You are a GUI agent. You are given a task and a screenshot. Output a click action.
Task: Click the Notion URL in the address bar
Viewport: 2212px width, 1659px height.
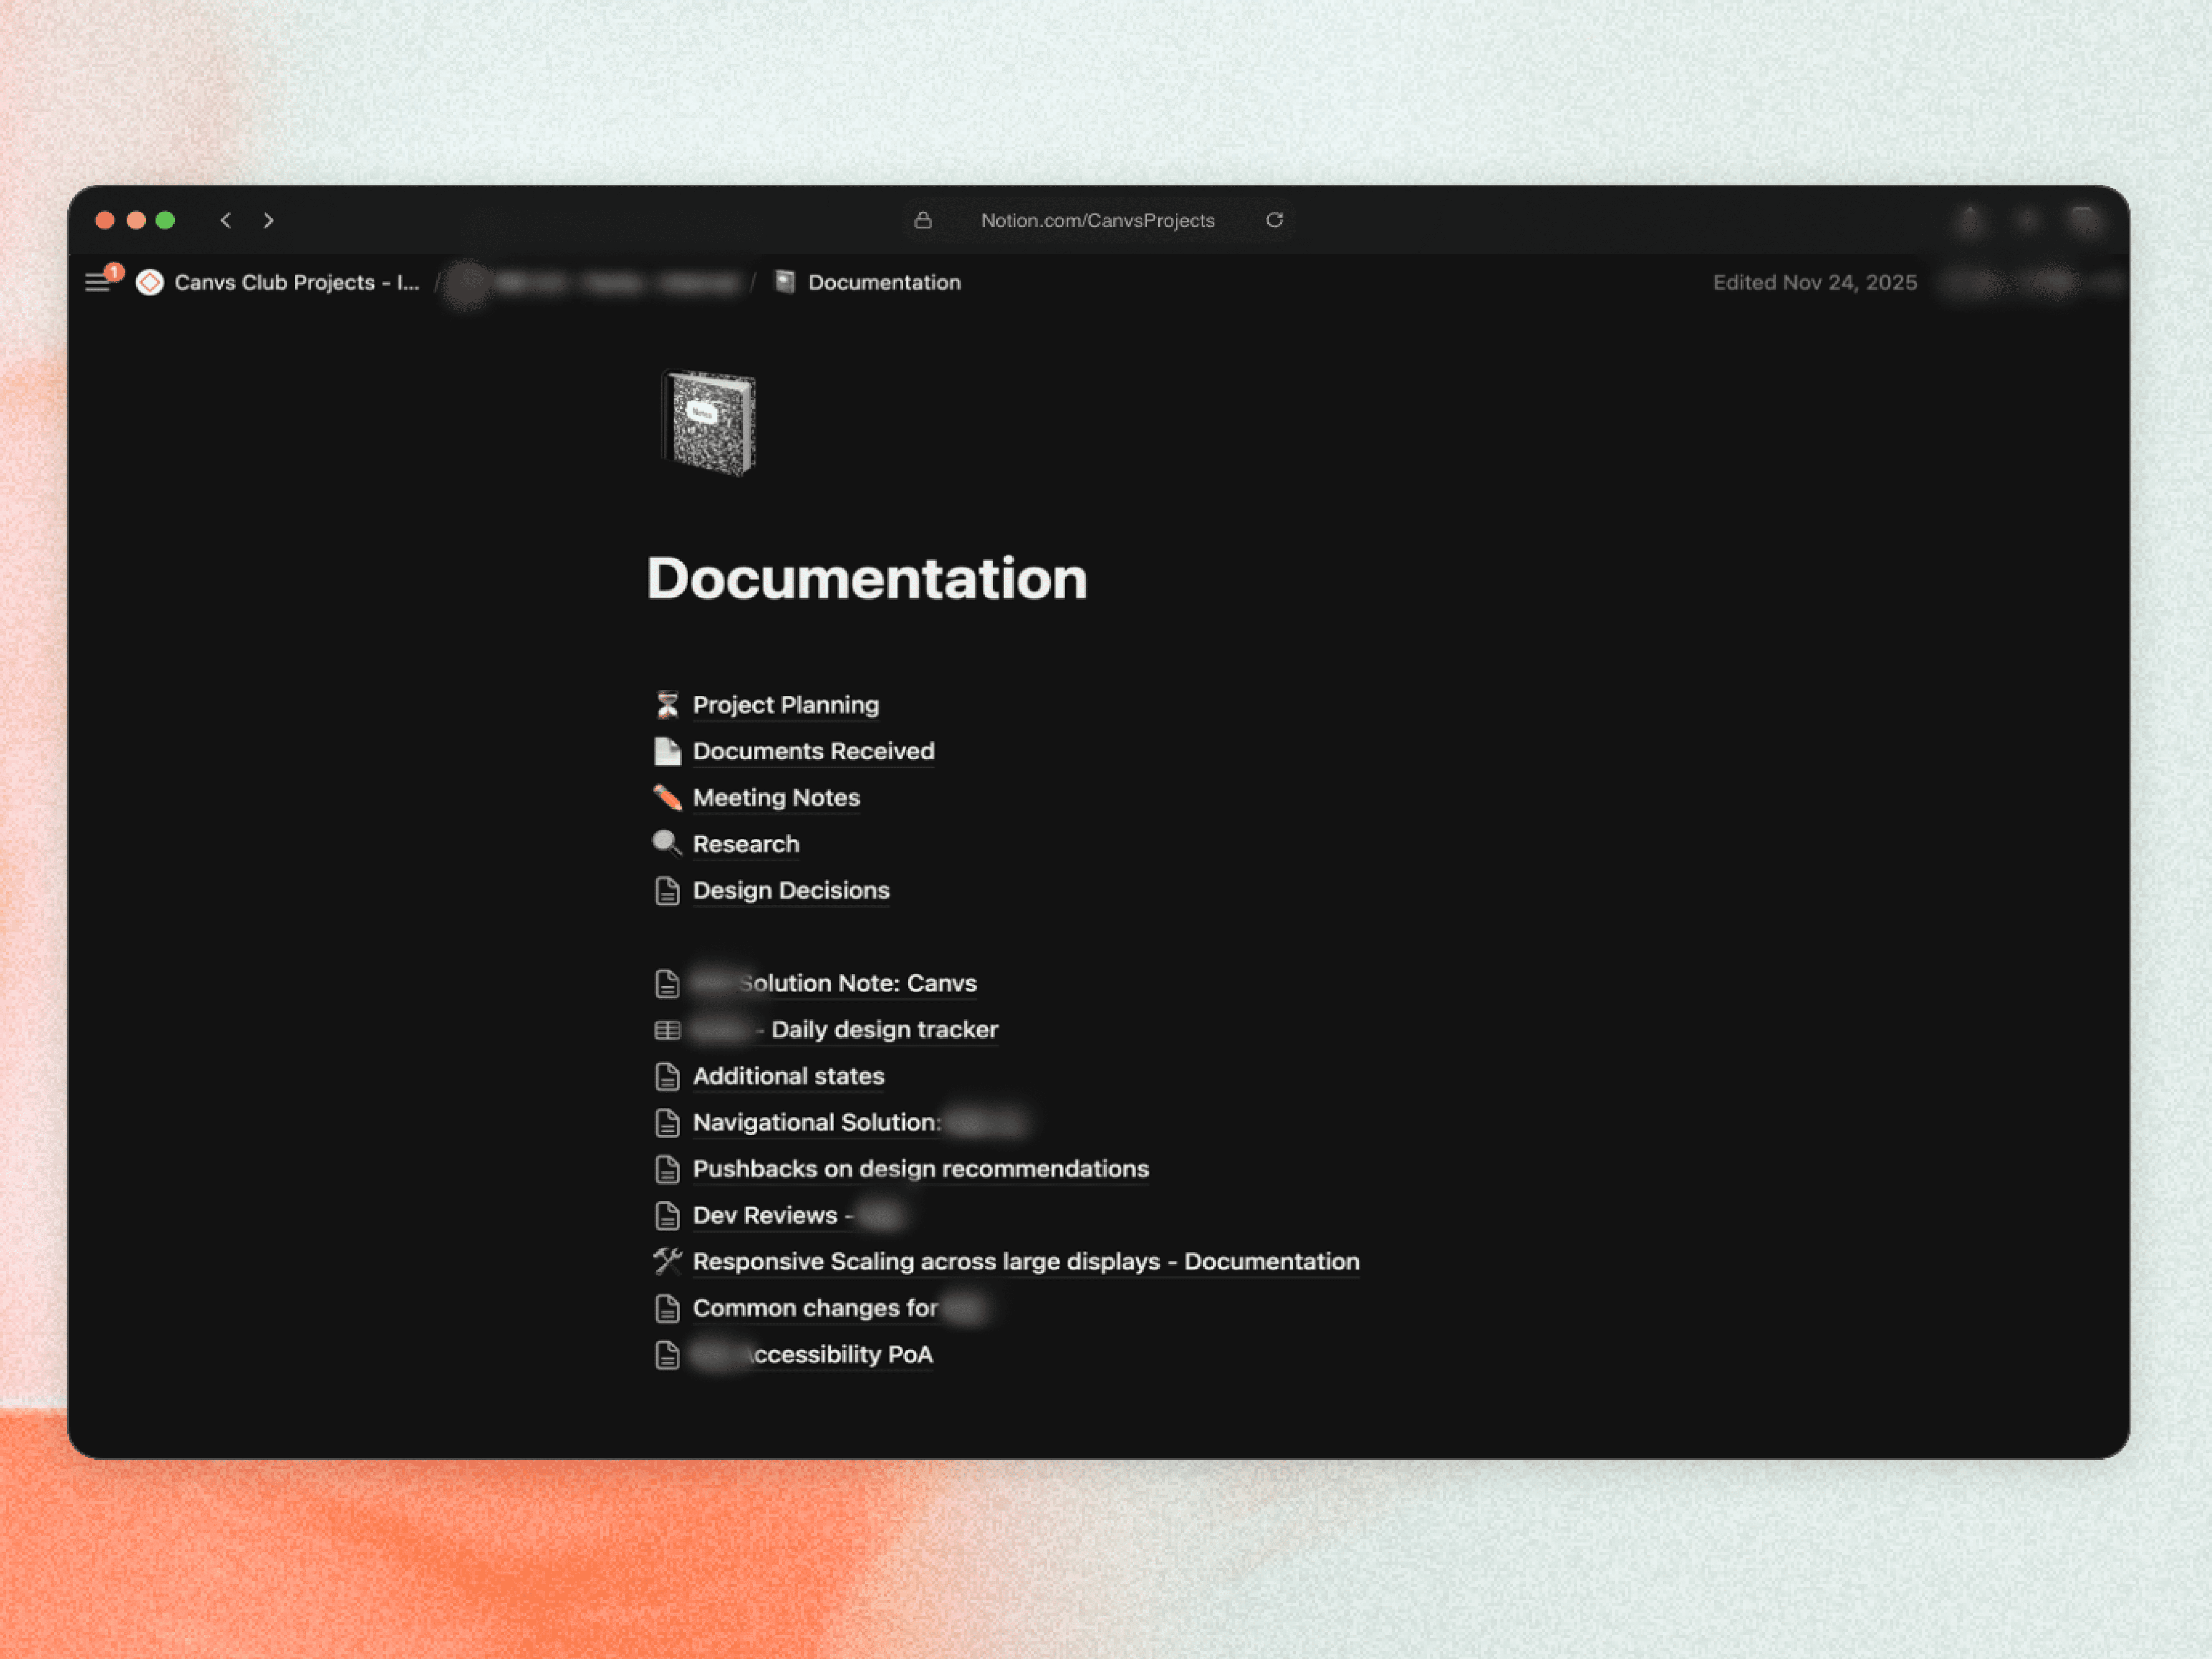click(x=1097, y=220)
